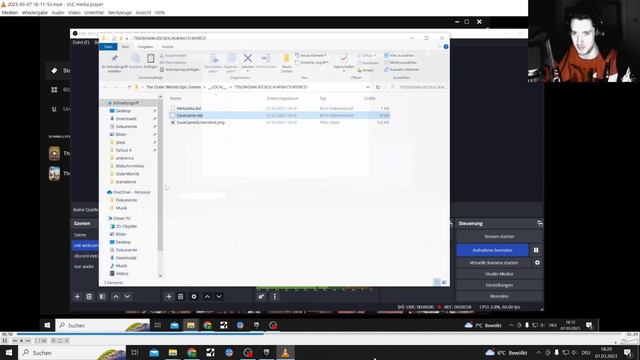The width and height of the screenshot is (640, 360).
Task: Open the VLC Audio menu
Action: 58,13
